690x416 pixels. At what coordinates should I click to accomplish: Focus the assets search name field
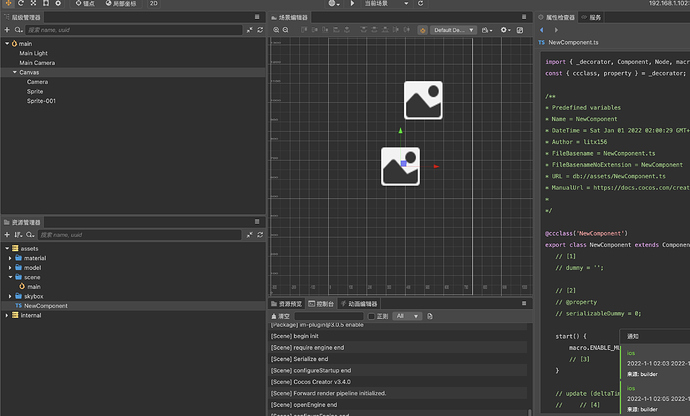139,235
